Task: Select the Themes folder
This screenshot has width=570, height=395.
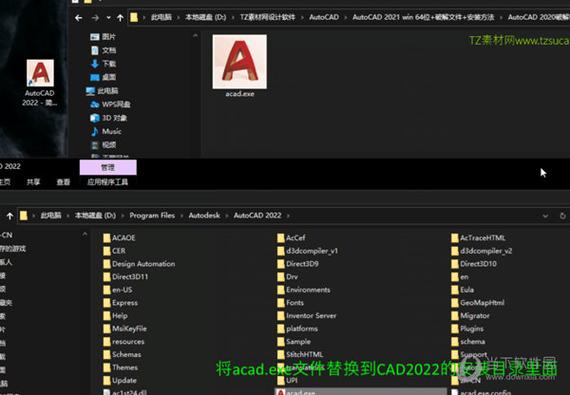Action: click(x=121, y=367)
